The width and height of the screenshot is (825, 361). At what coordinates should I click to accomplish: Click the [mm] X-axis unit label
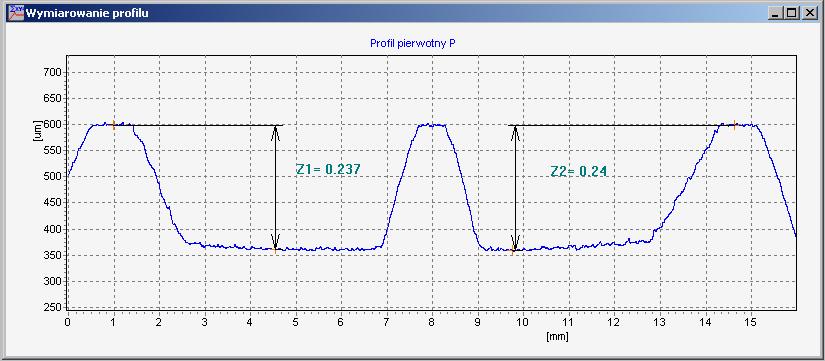557,336
